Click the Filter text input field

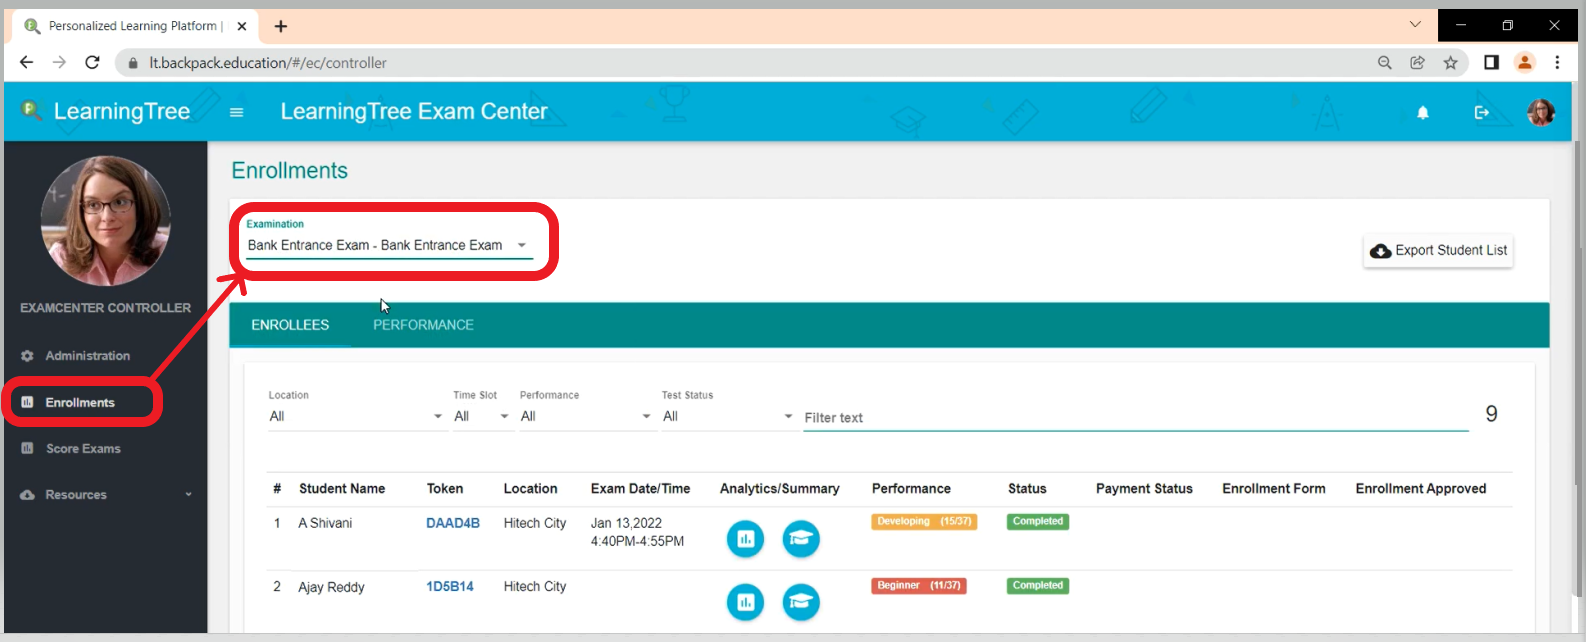click(1135, 418)
